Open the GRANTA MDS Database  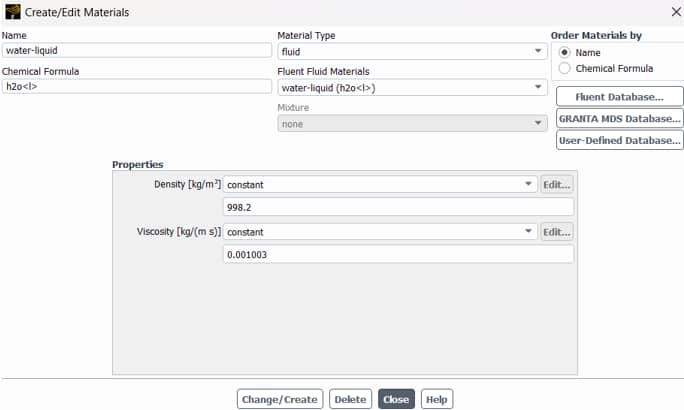[619, 118]
